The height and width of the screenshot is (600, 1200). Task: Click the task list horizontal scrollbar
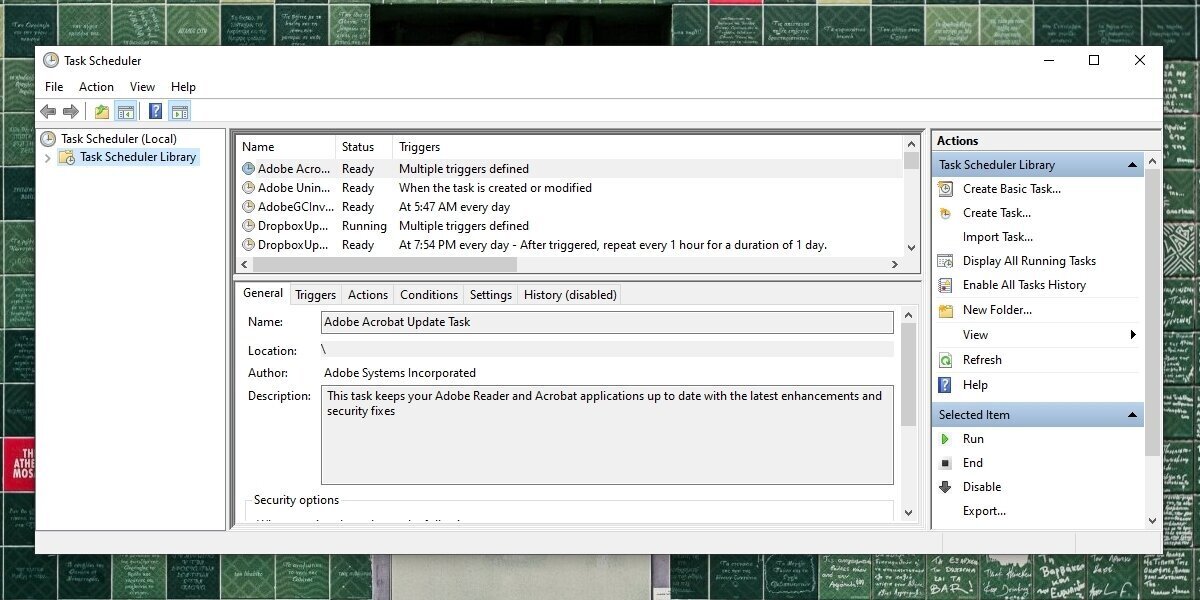(x=385, y=265)
